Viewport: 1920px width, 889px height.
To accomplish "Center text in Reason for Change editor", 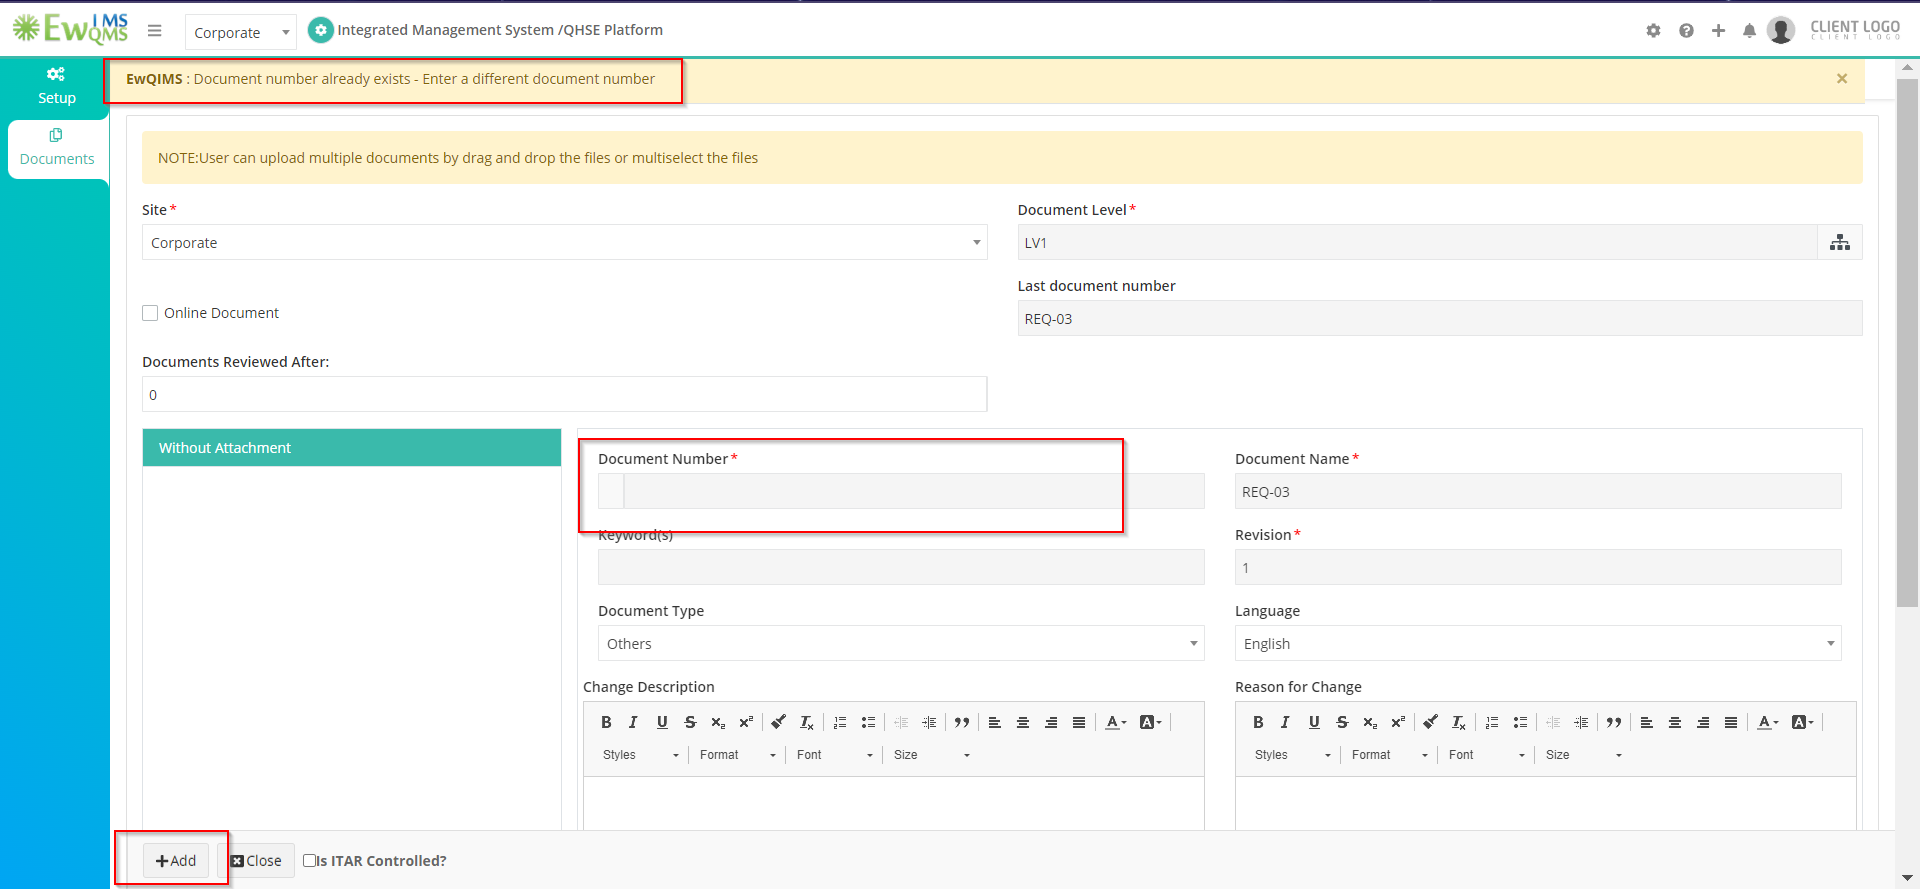I will (x=1675, y=722).
